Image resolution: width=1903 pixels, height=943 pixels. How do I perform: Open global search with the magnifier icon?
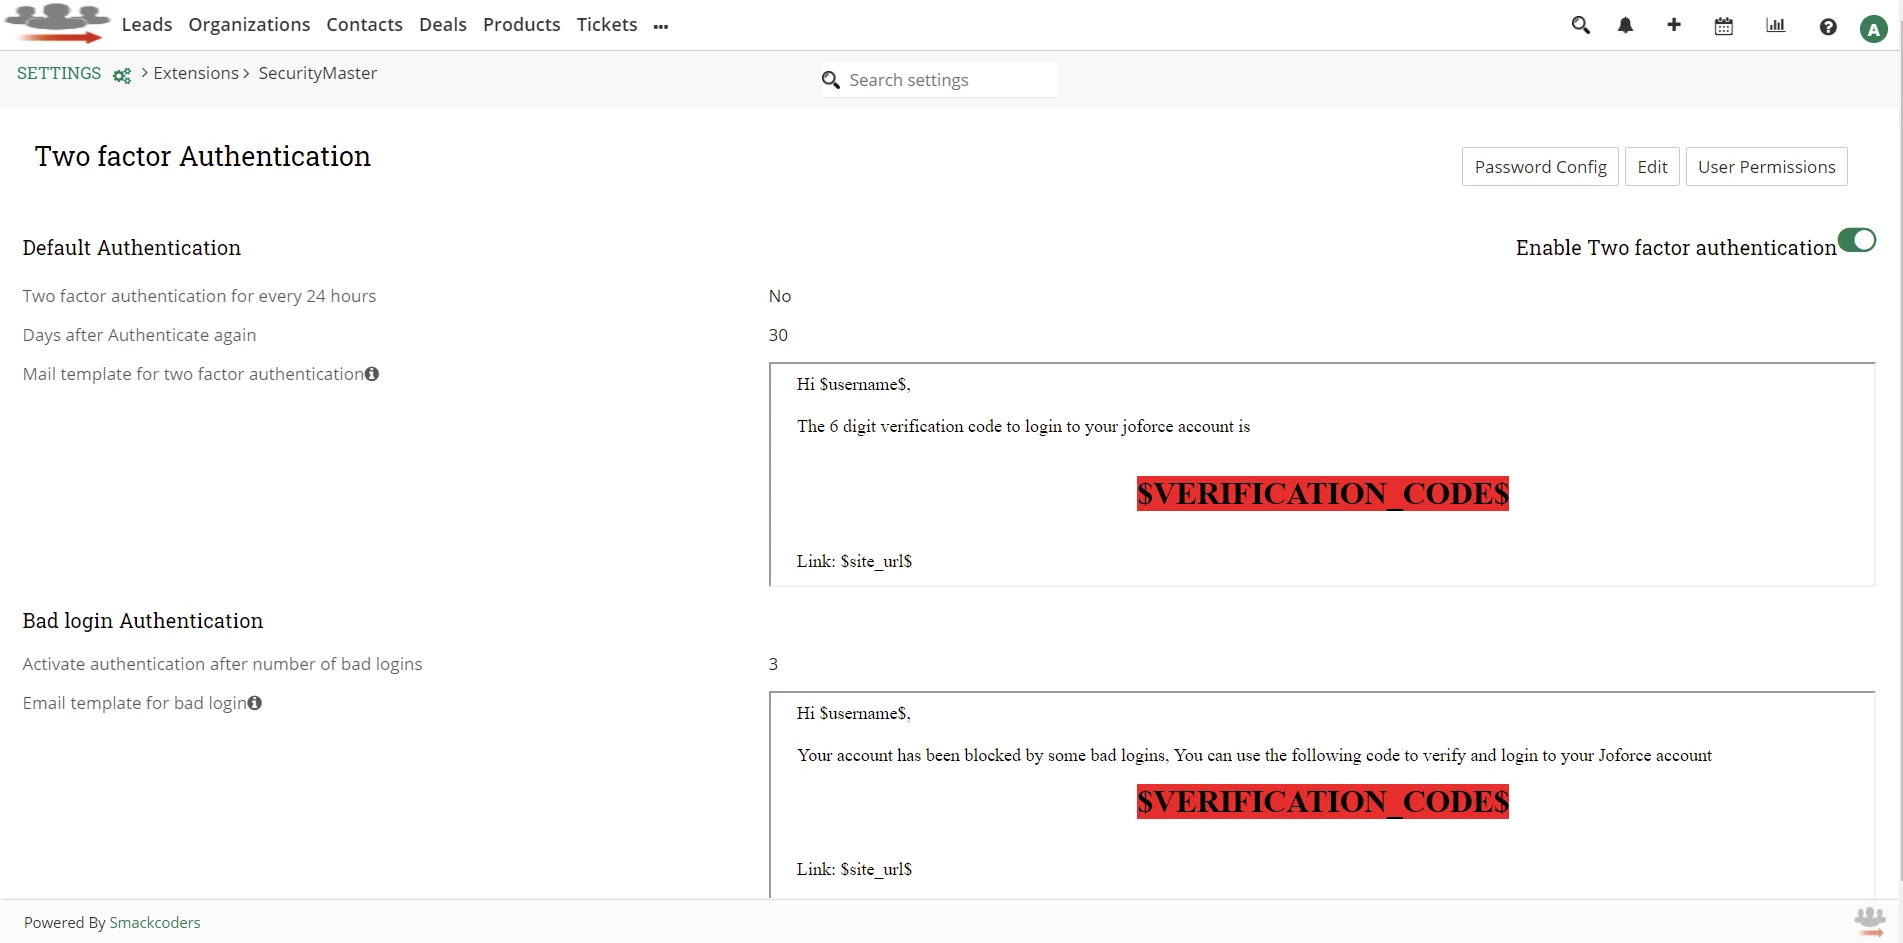(1580, 25)
